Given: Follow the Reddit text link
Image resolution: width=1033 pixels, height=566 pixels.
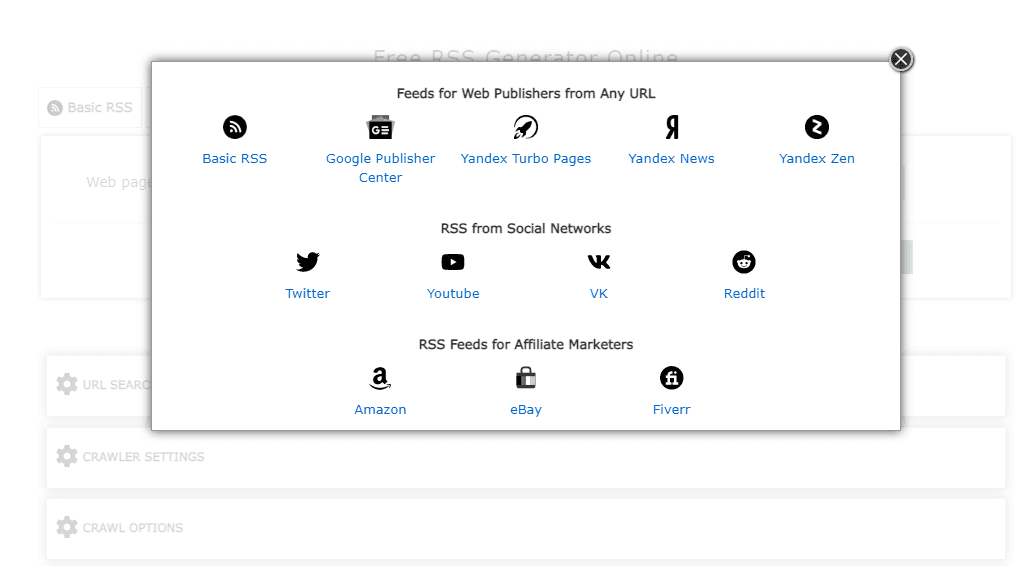Looking at the screenshot, I should coord(744,293).
